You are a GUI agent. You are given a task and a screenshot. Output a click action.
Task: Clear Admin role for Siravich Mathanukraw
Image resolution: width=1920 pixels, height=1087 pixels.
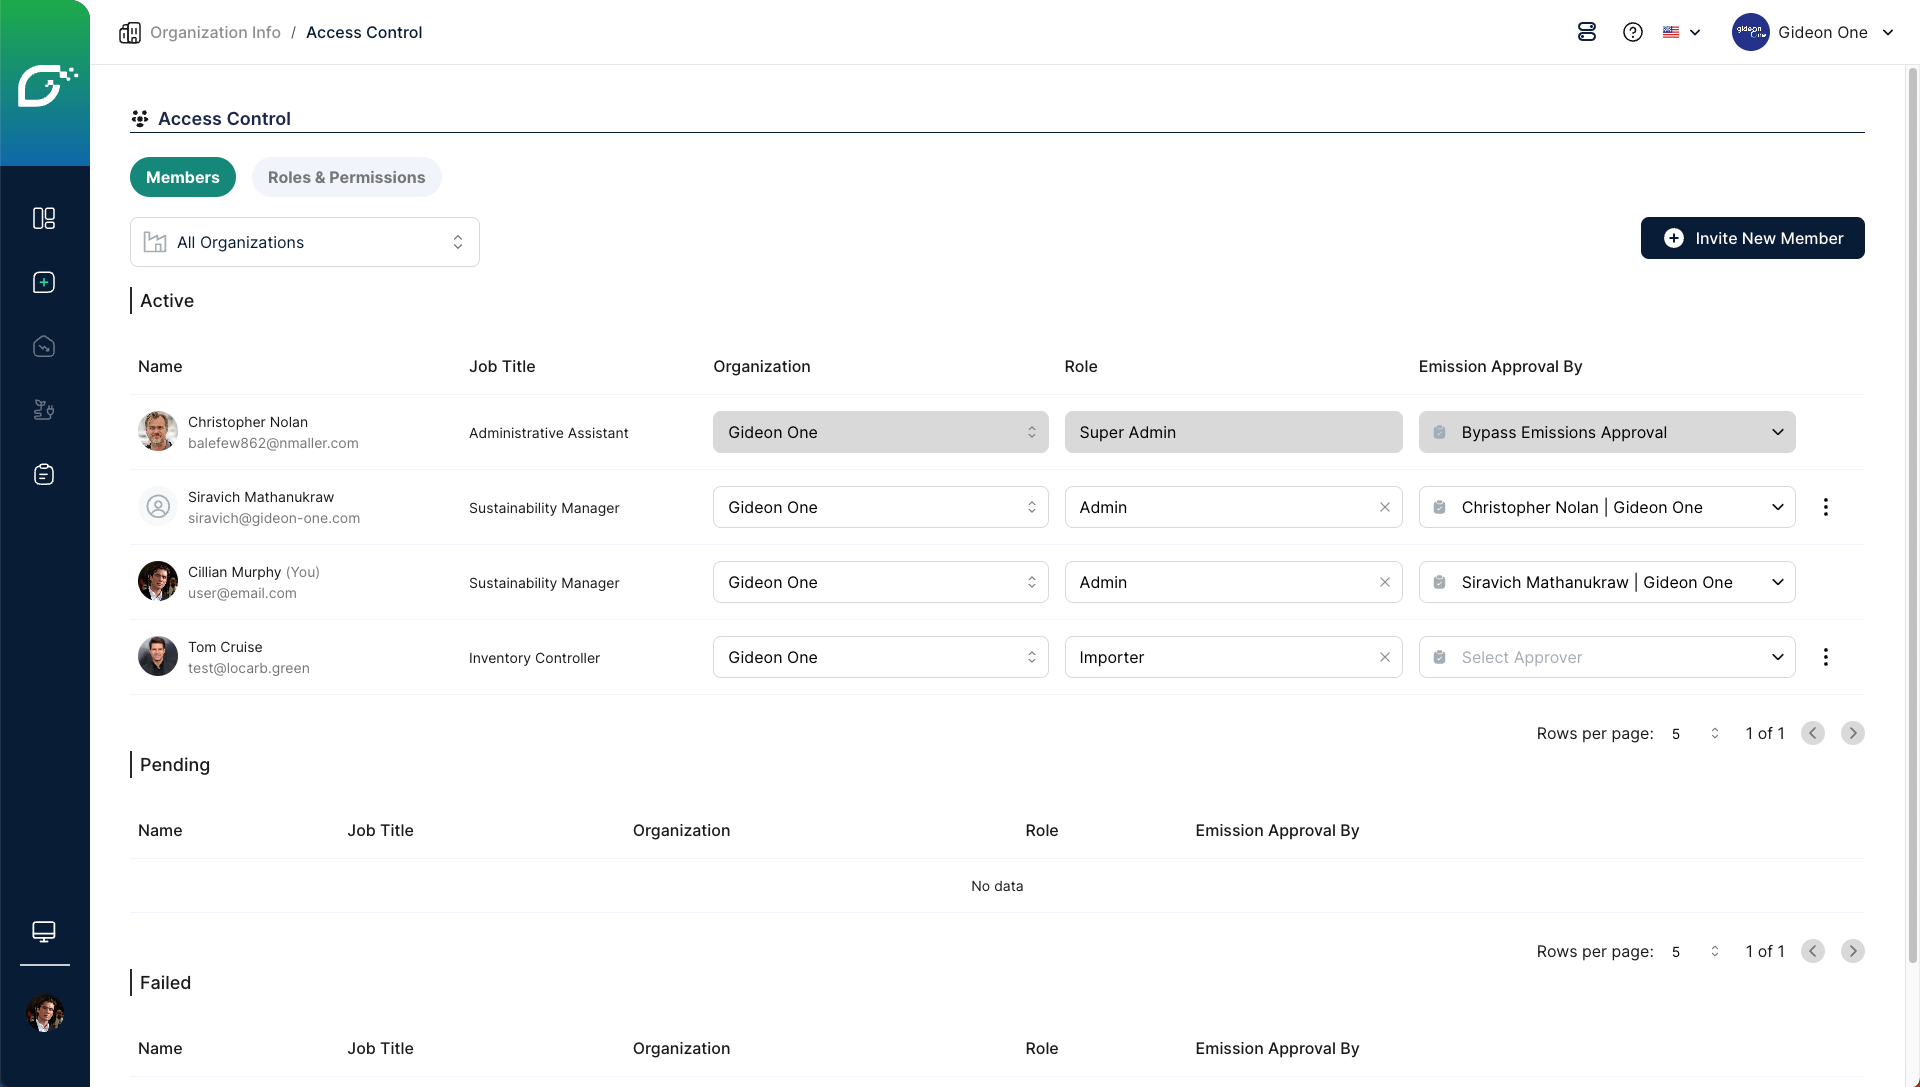click(x=1385, y=507)
